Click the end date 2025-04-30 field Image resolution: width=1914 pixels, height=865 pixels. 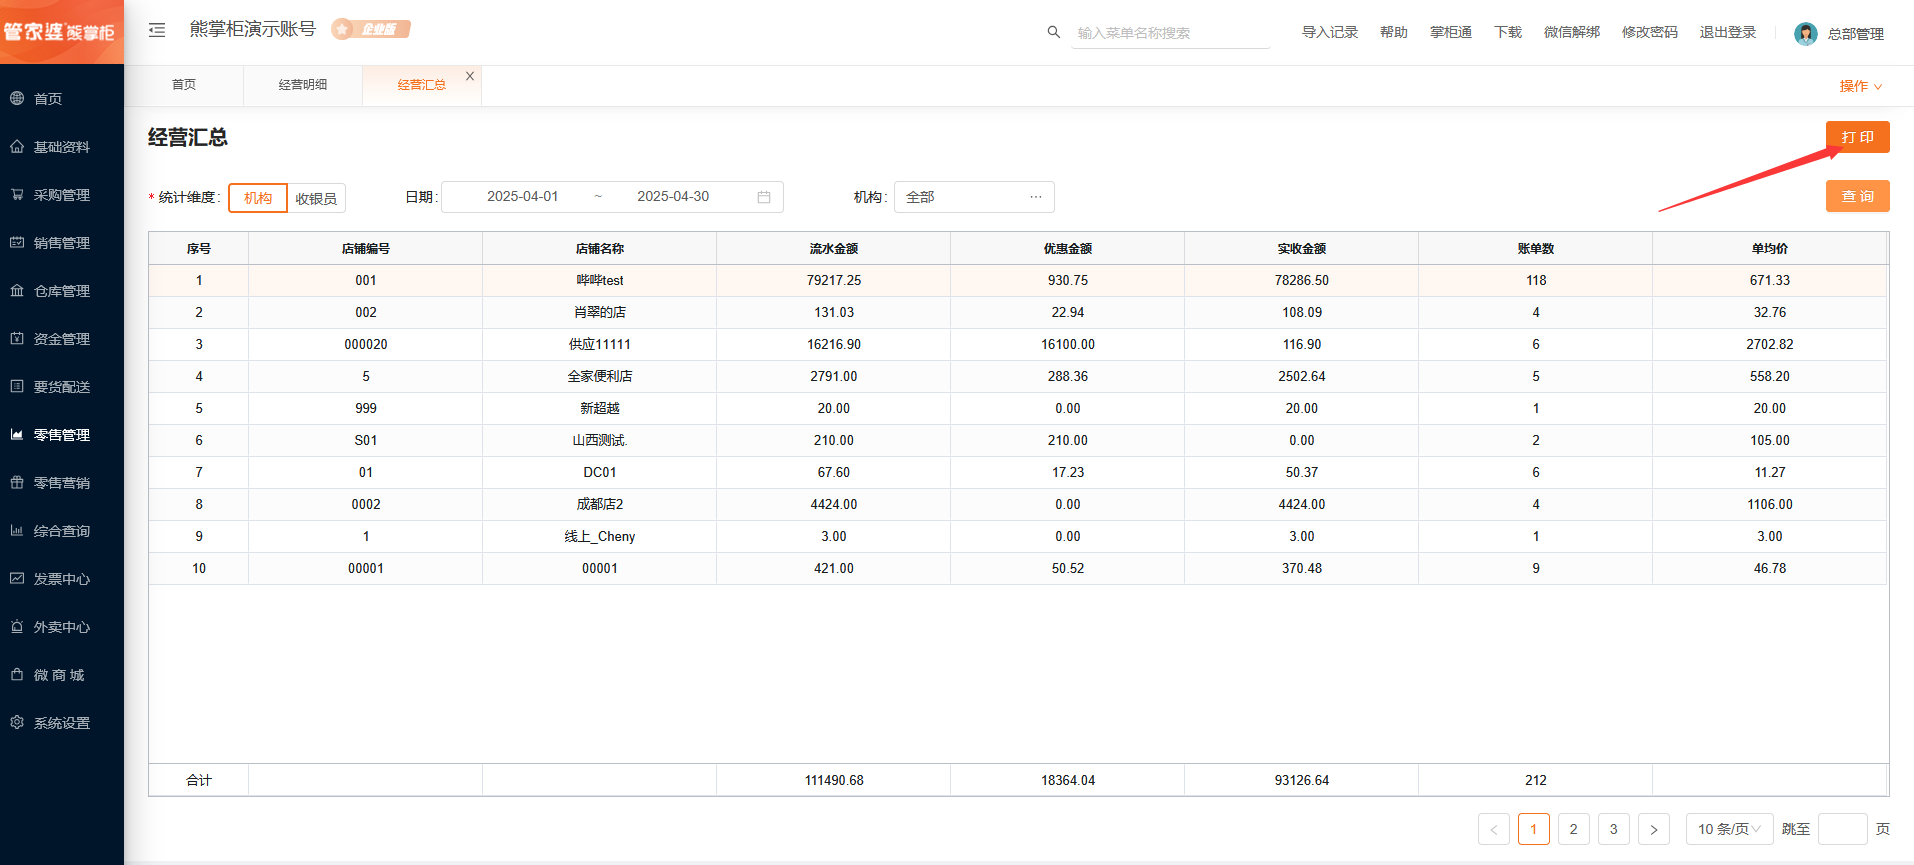point(673,197)
